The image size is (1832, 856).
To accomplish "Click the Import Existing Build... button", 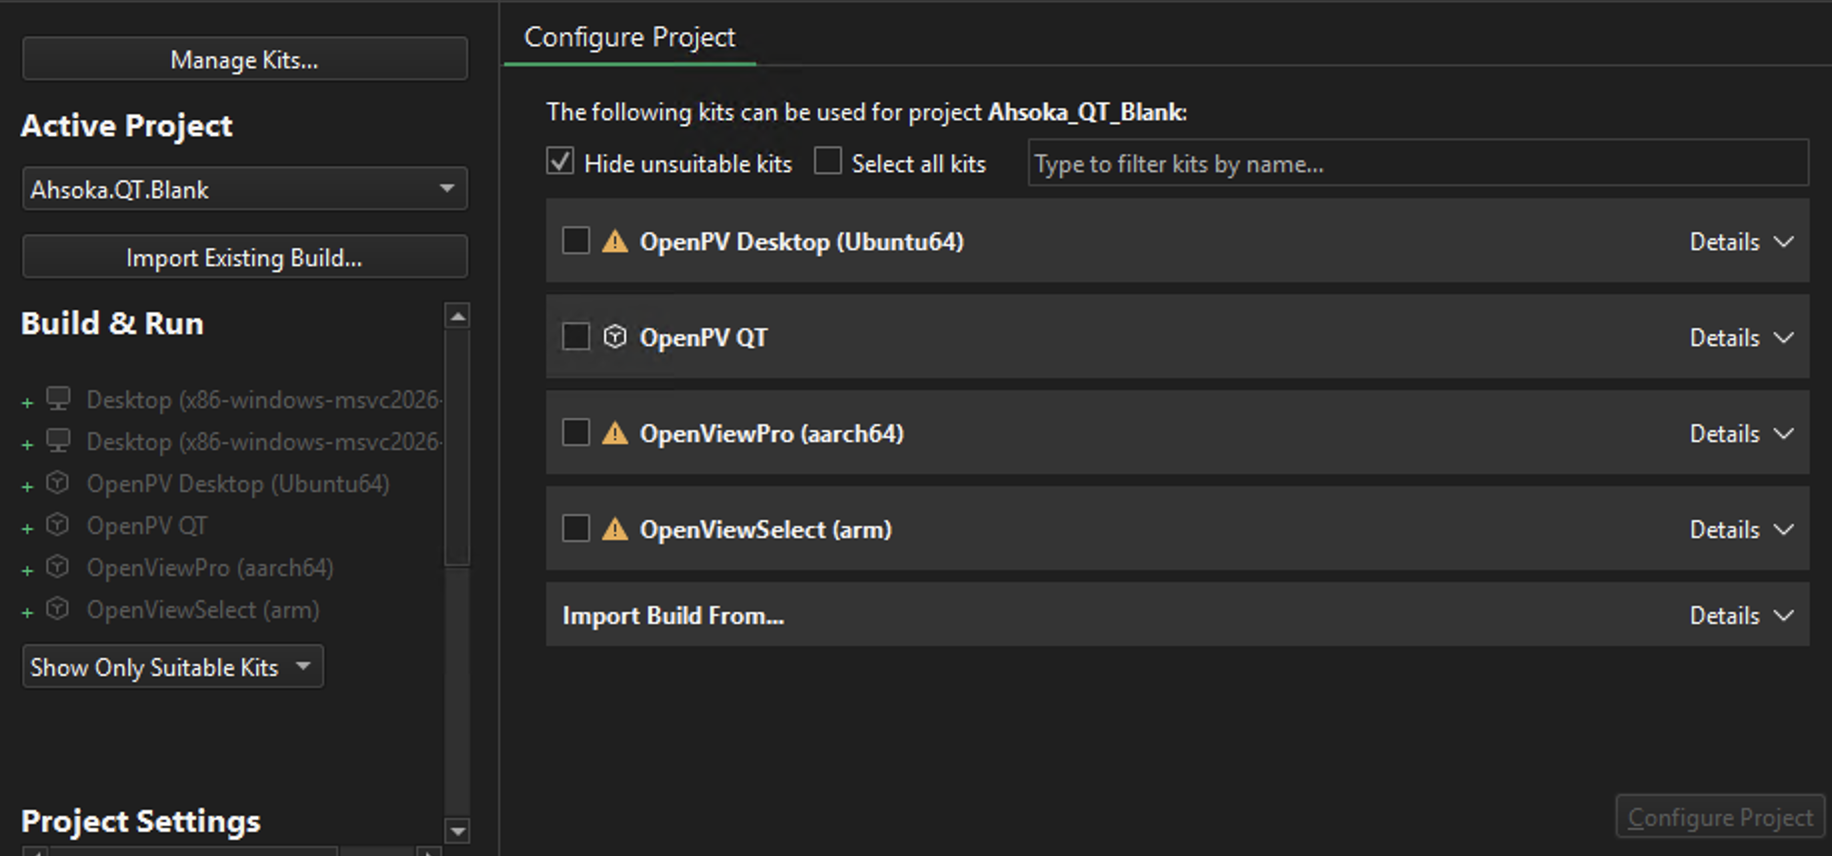I will (245, 257).
